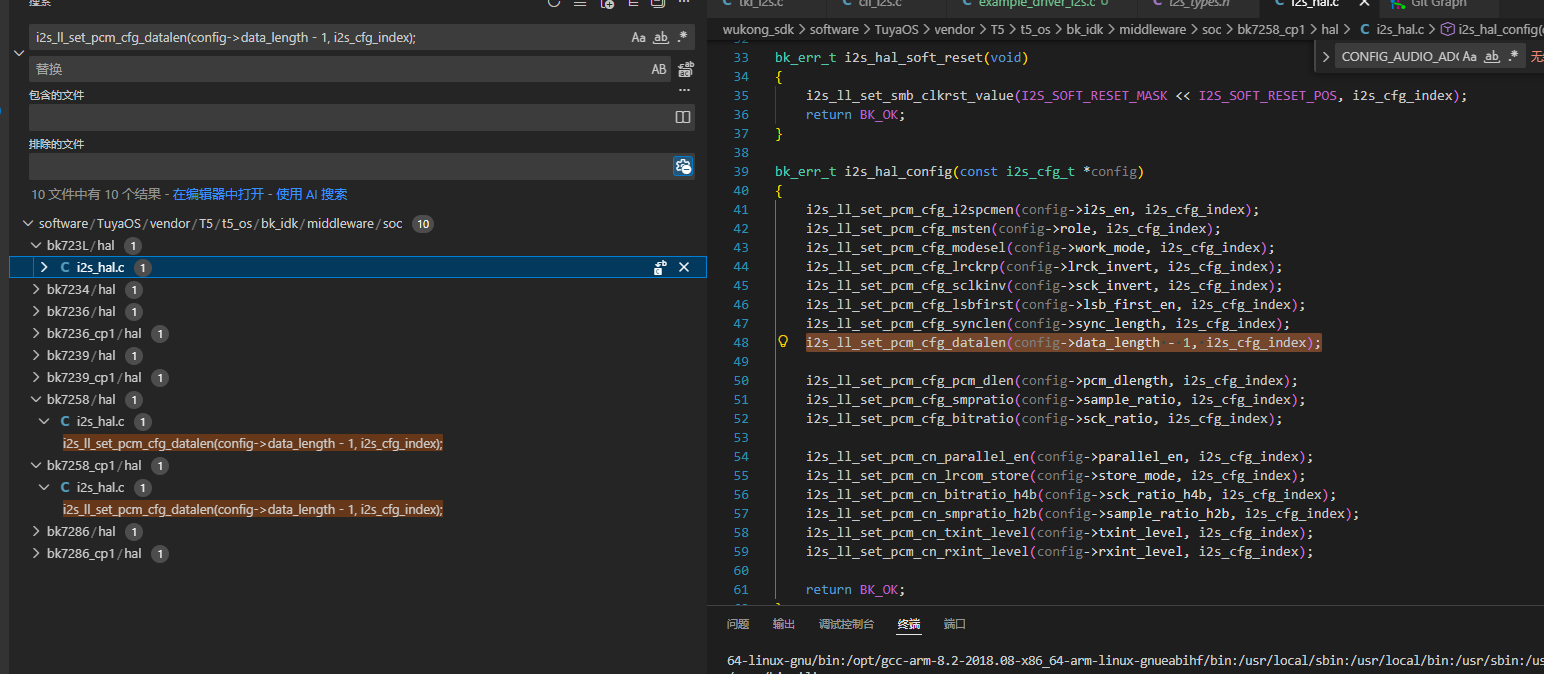Click the lightbulb code action on line 48
1544x674 pixels.
[x=784, y=342]
